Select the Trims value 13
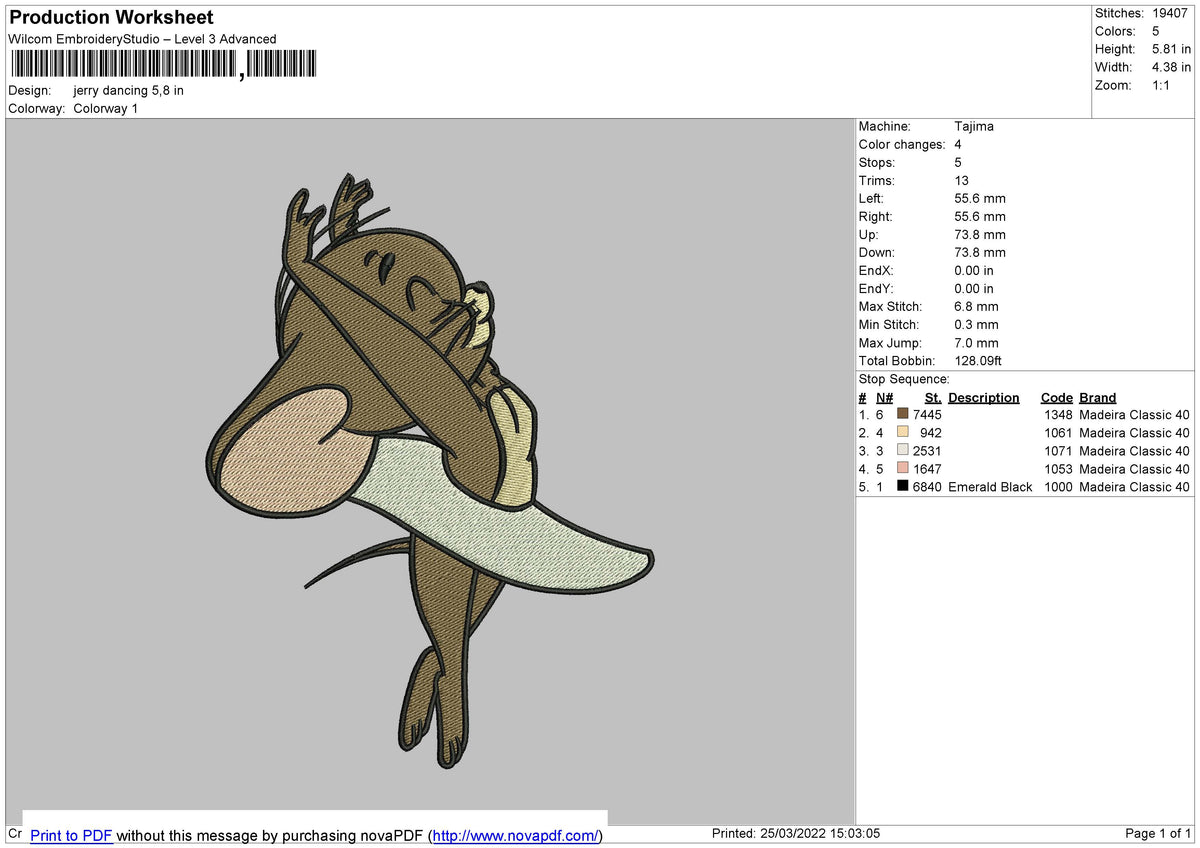 pos(961,181)
